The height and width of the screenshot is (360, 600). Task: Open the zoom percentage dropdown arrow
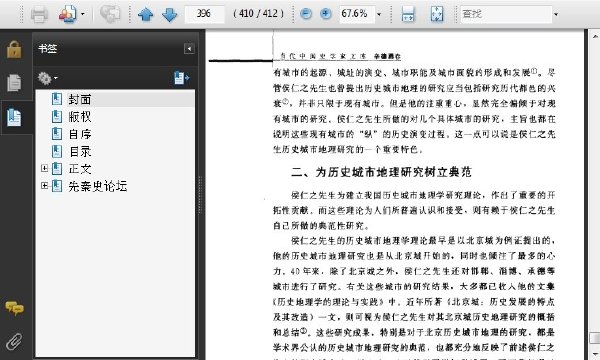[379, 15]
